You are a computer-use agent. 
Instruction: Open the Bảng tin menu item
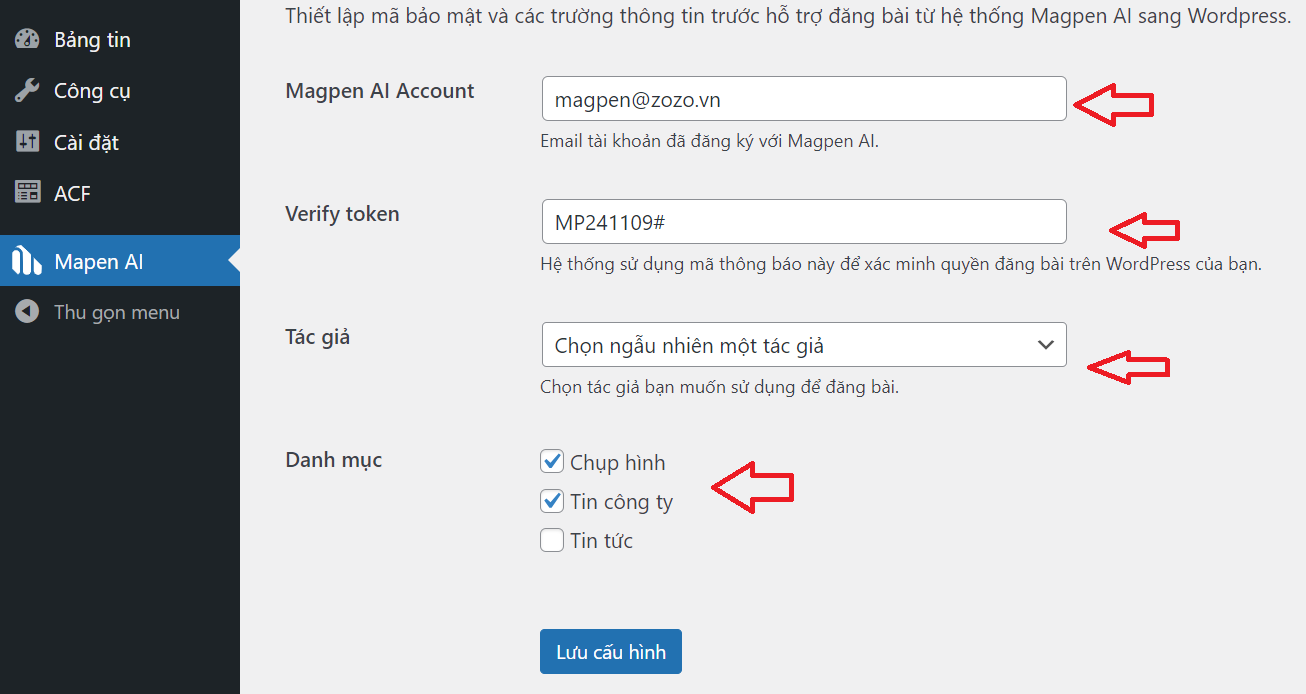120,40
